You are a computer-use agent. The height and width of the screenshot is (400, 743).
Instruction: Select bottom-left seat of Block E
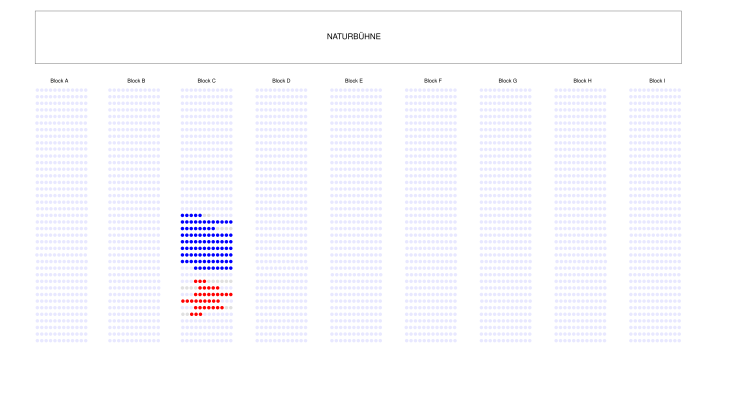point(333,340)
